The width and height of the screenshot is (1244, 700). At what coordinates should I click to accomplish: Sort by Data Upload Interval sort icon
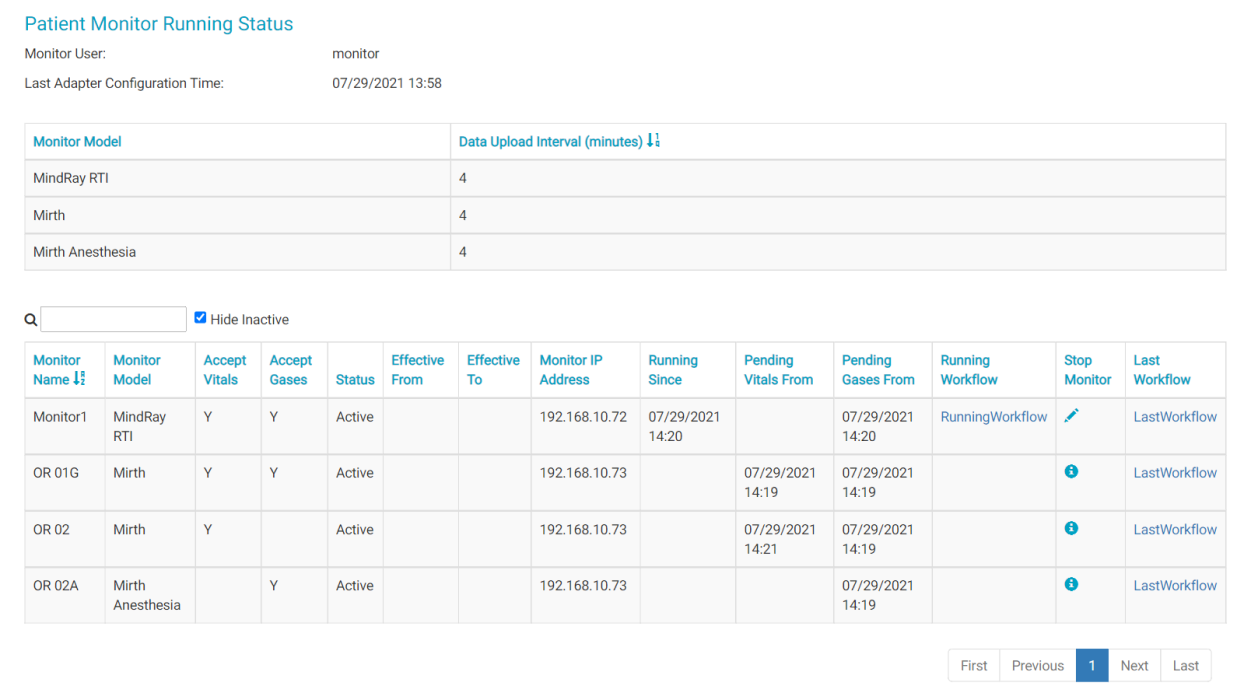tap(653, 141)
